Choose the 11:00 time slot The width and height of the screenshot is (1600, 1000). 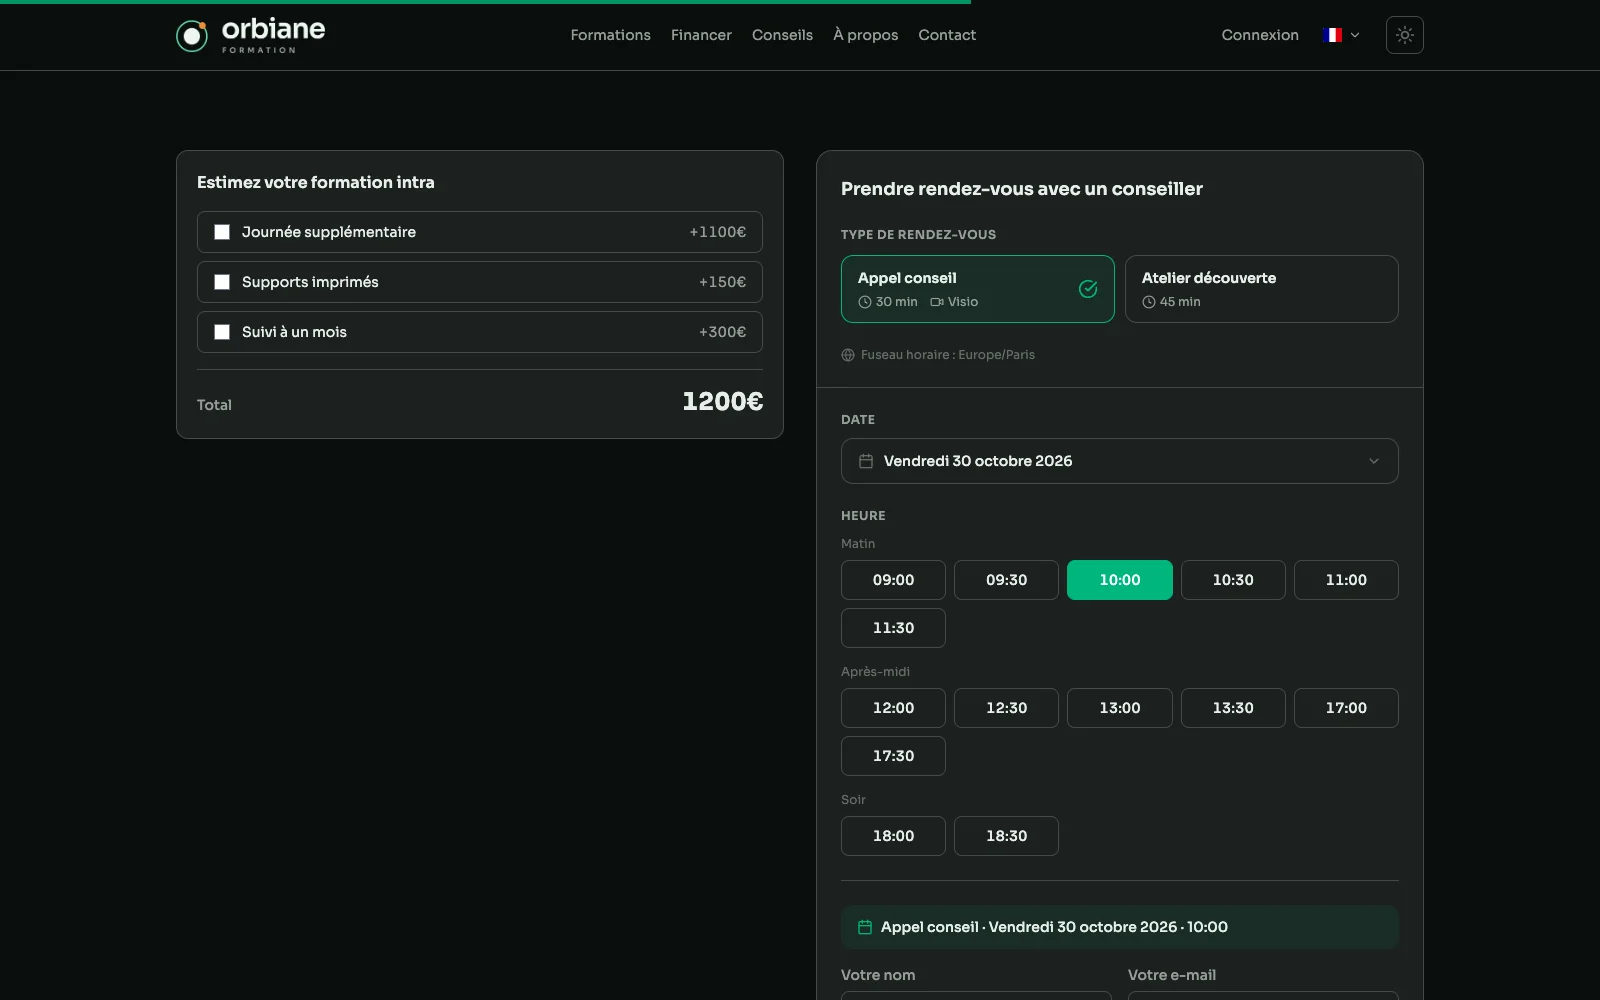pos(1346,580)
